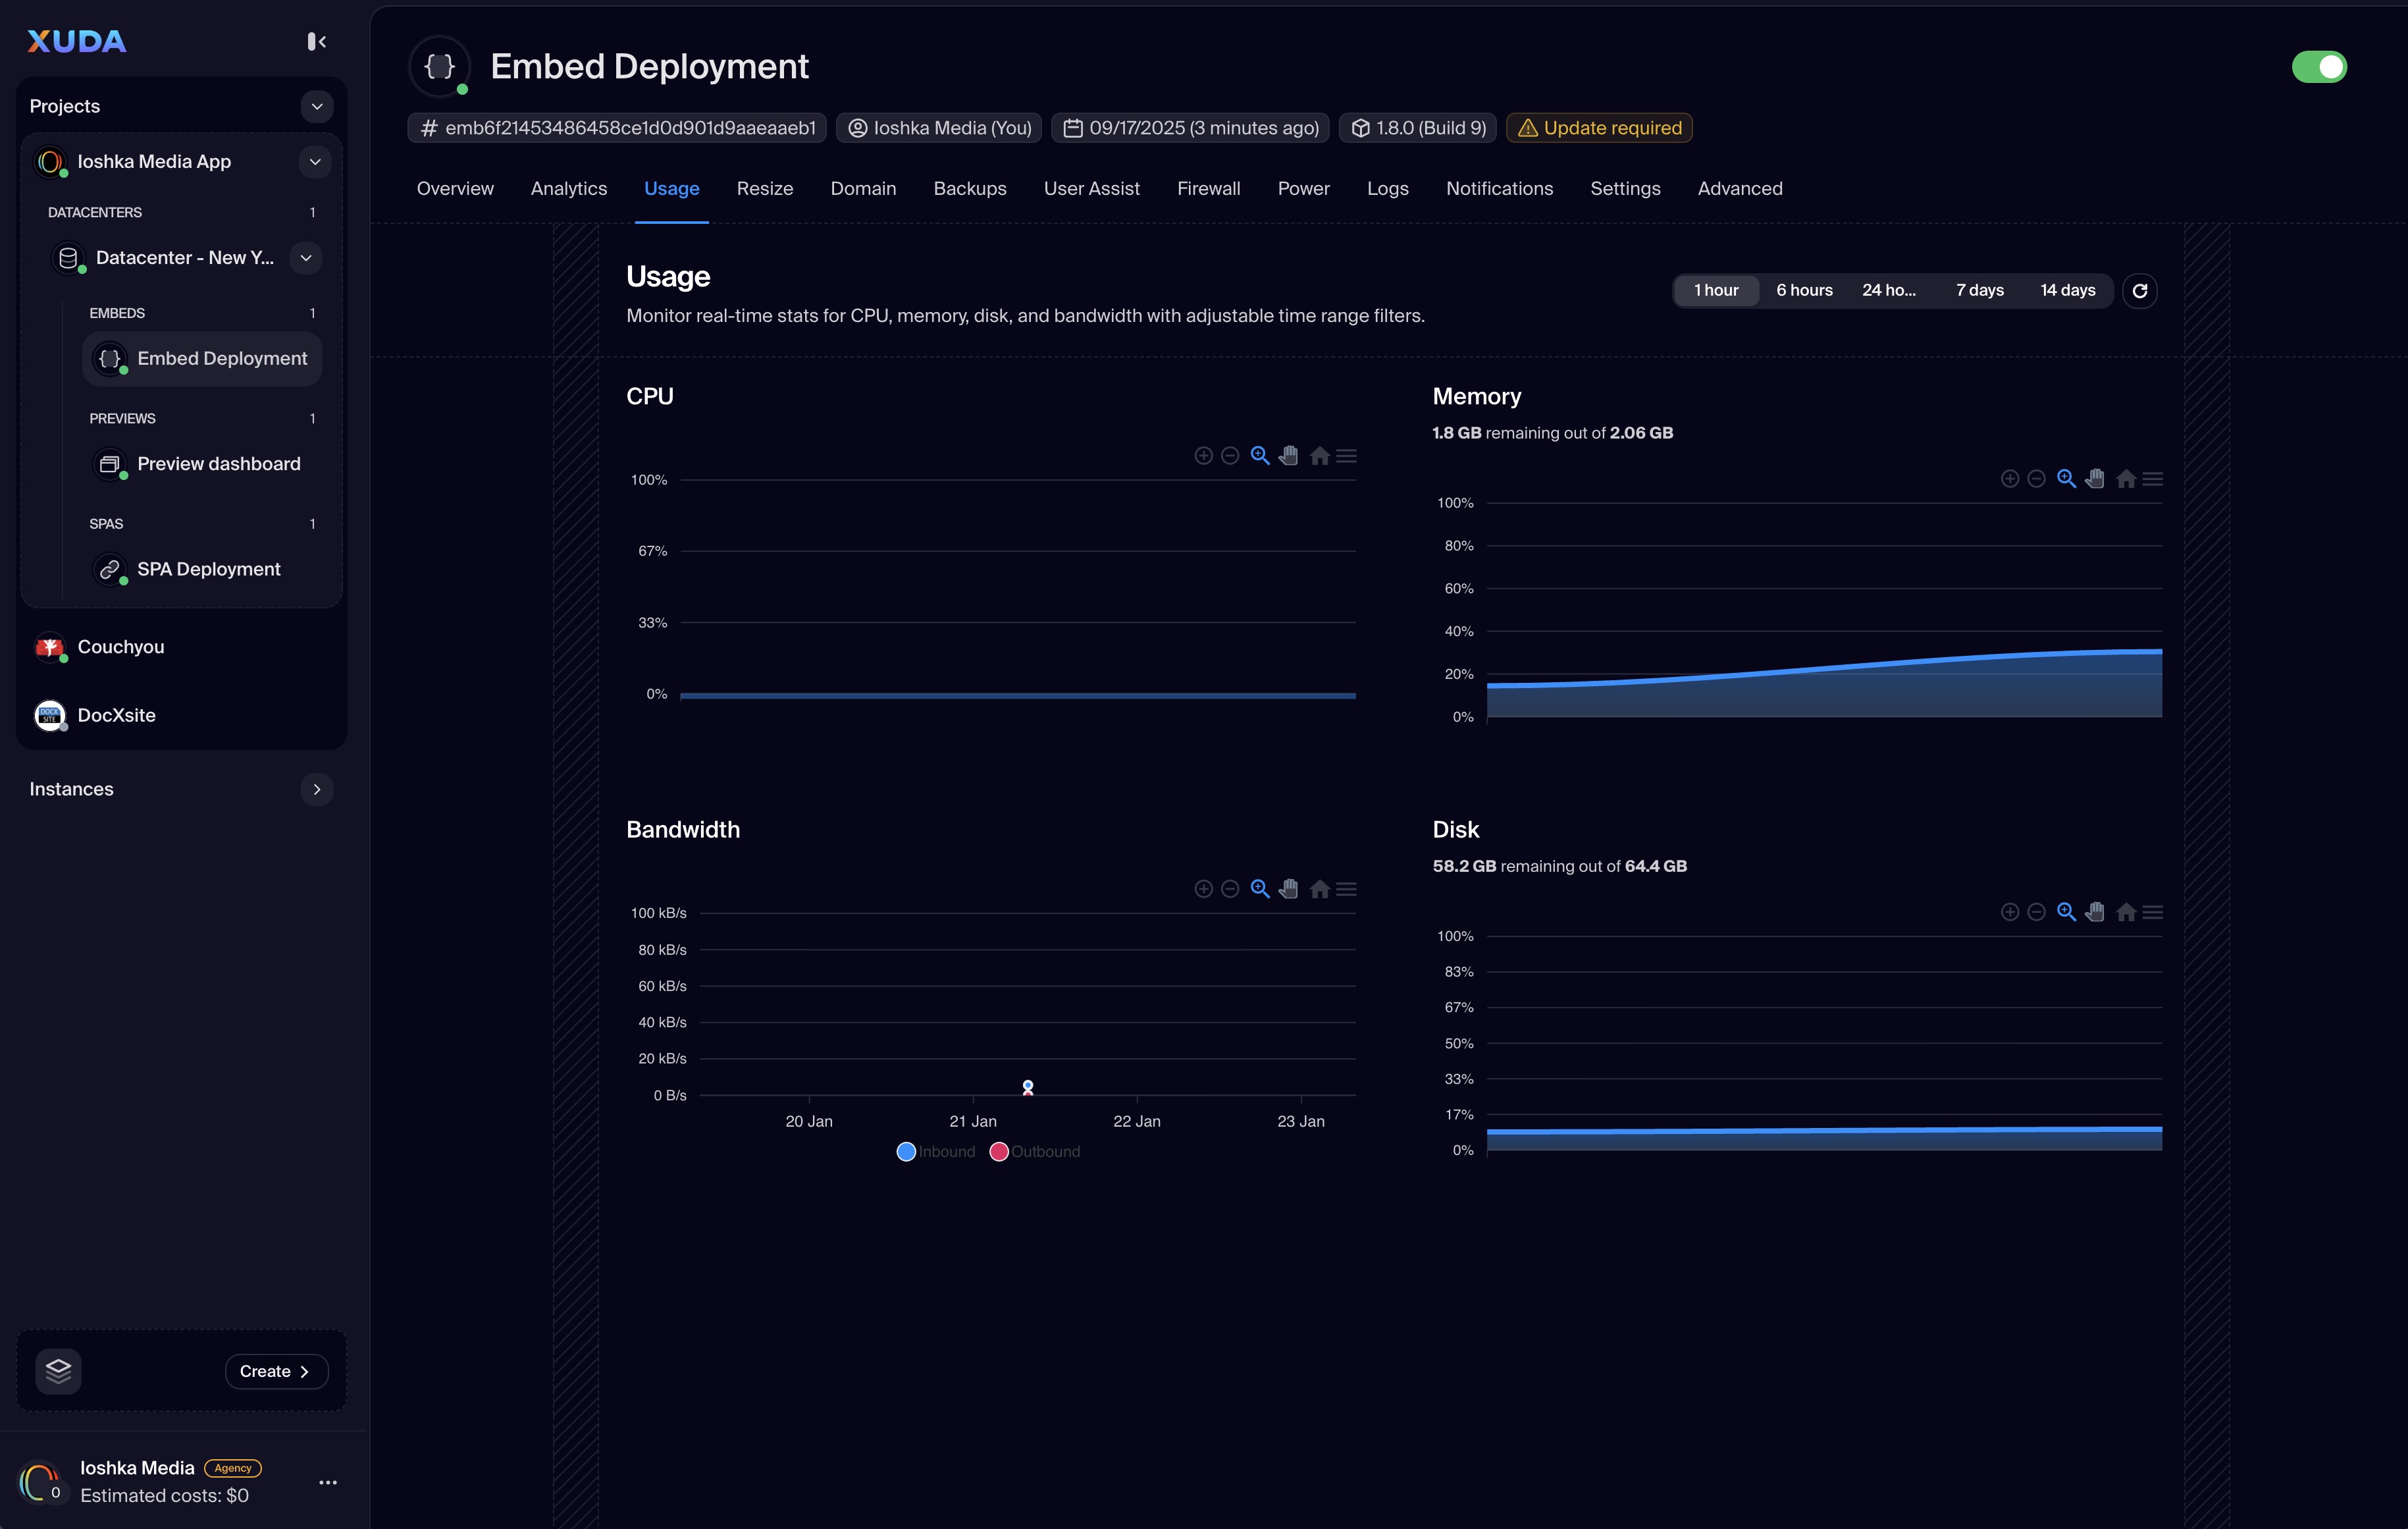Toggle Inbound series in Bandwidth legend

[x=936, y=1152]
